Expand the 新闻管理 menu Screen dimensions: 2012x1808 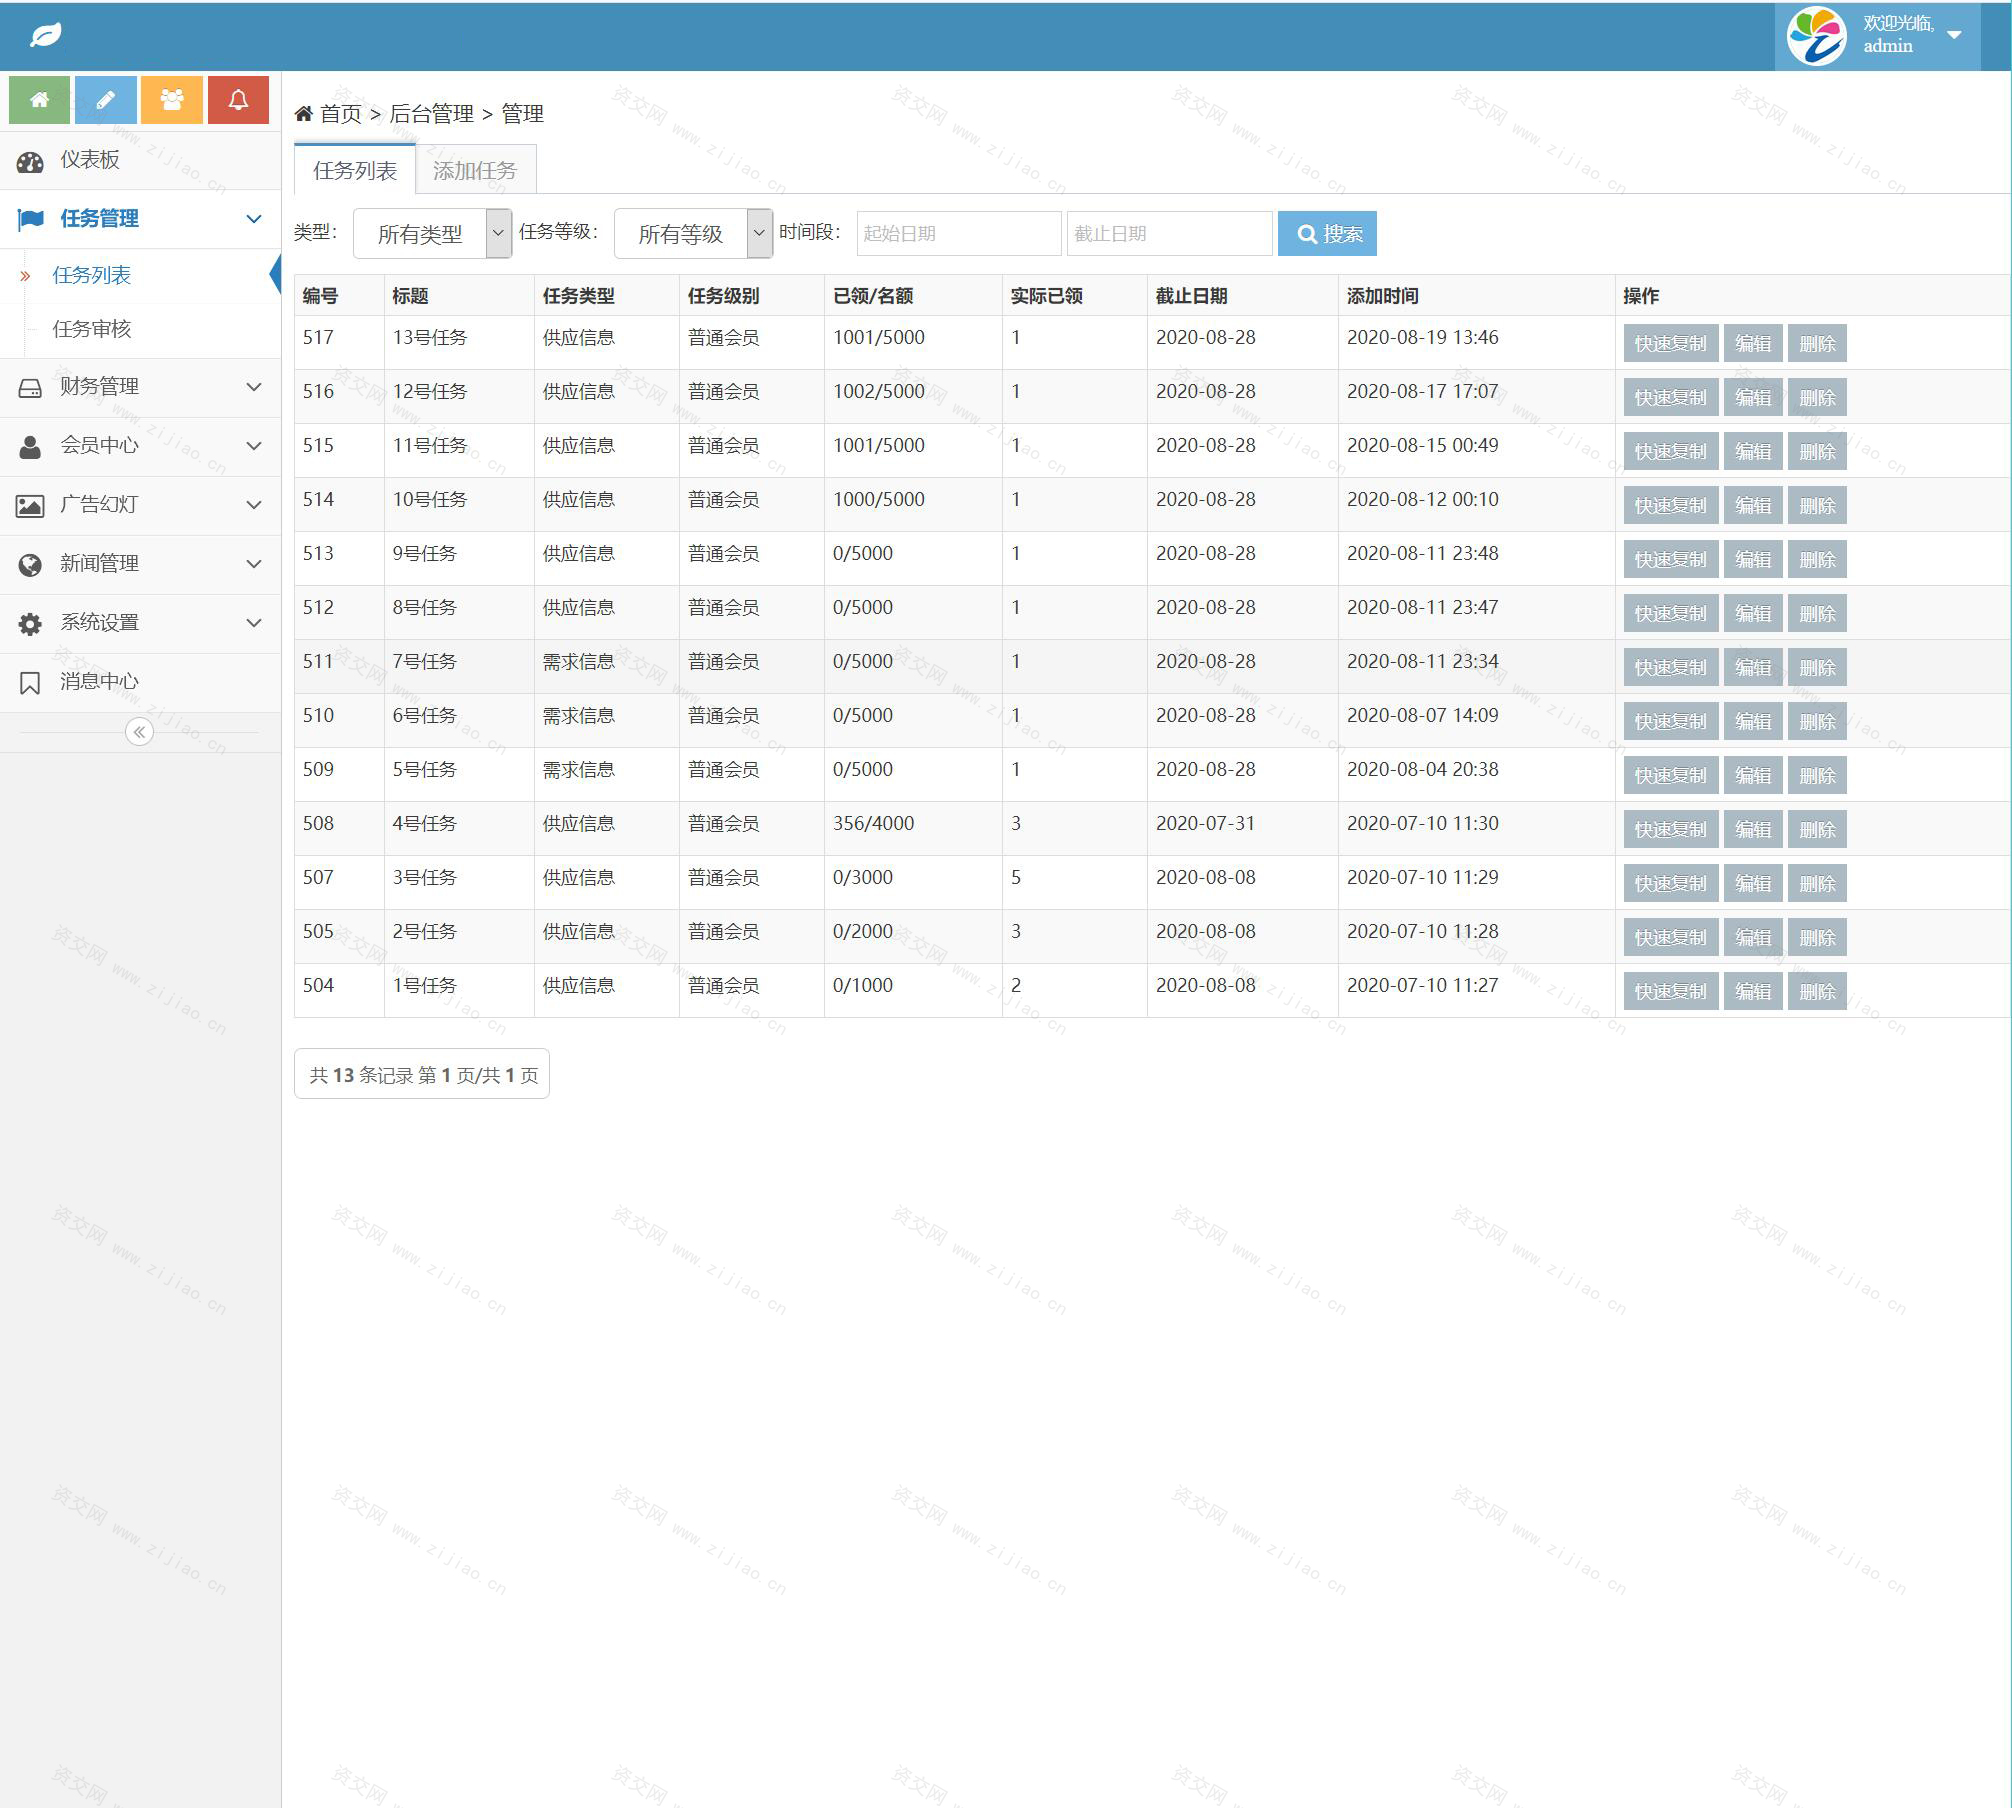coord(140,564)
